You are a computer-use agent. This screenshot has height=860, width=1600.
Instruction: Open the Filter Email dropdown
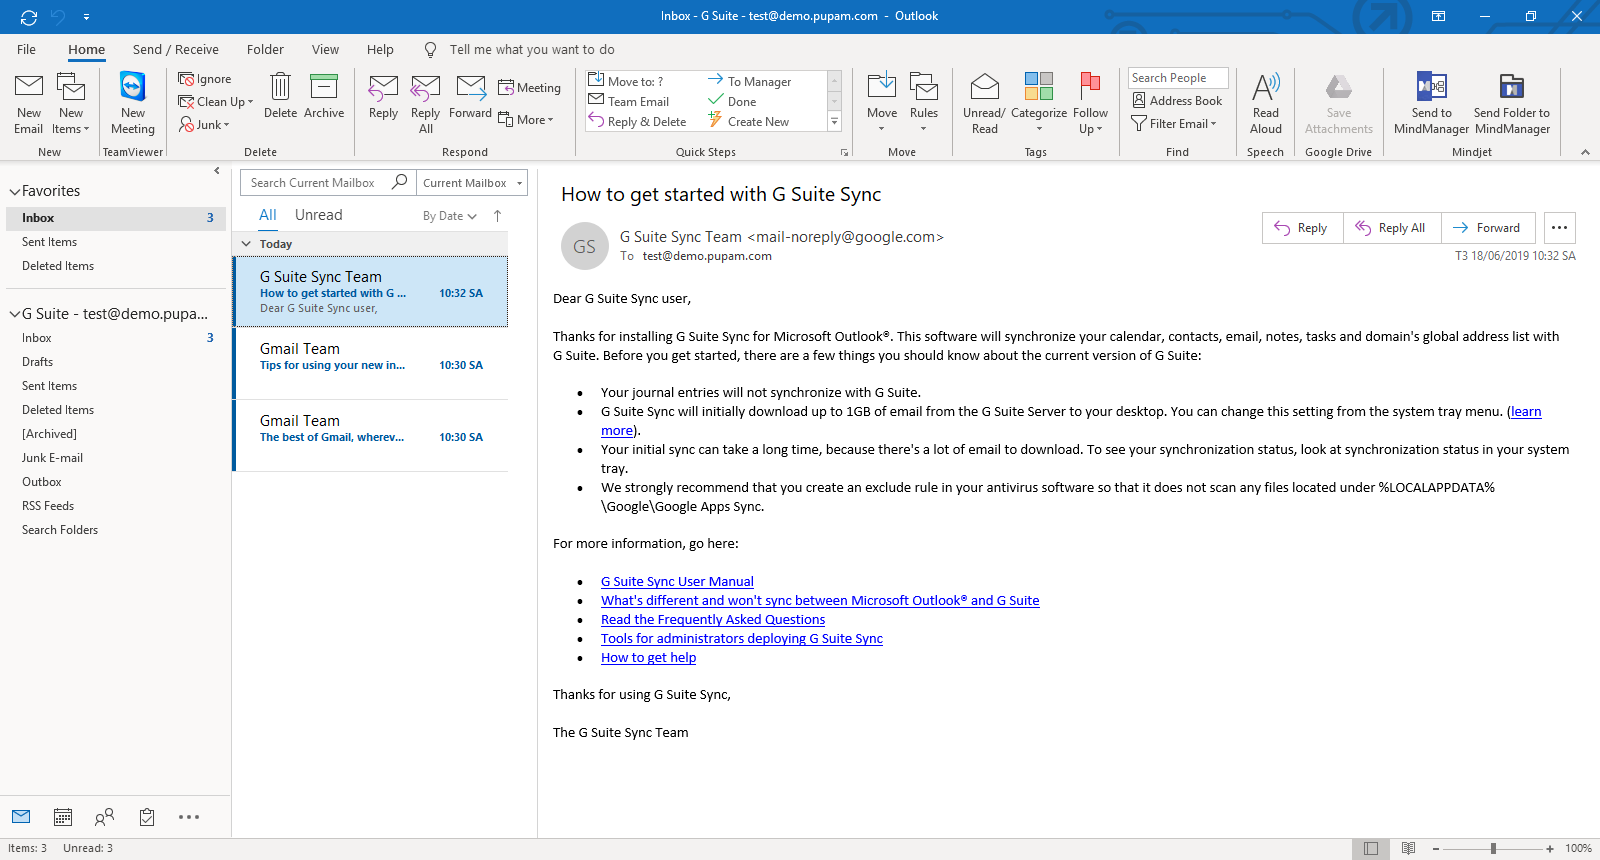[x=1174, y=123]
